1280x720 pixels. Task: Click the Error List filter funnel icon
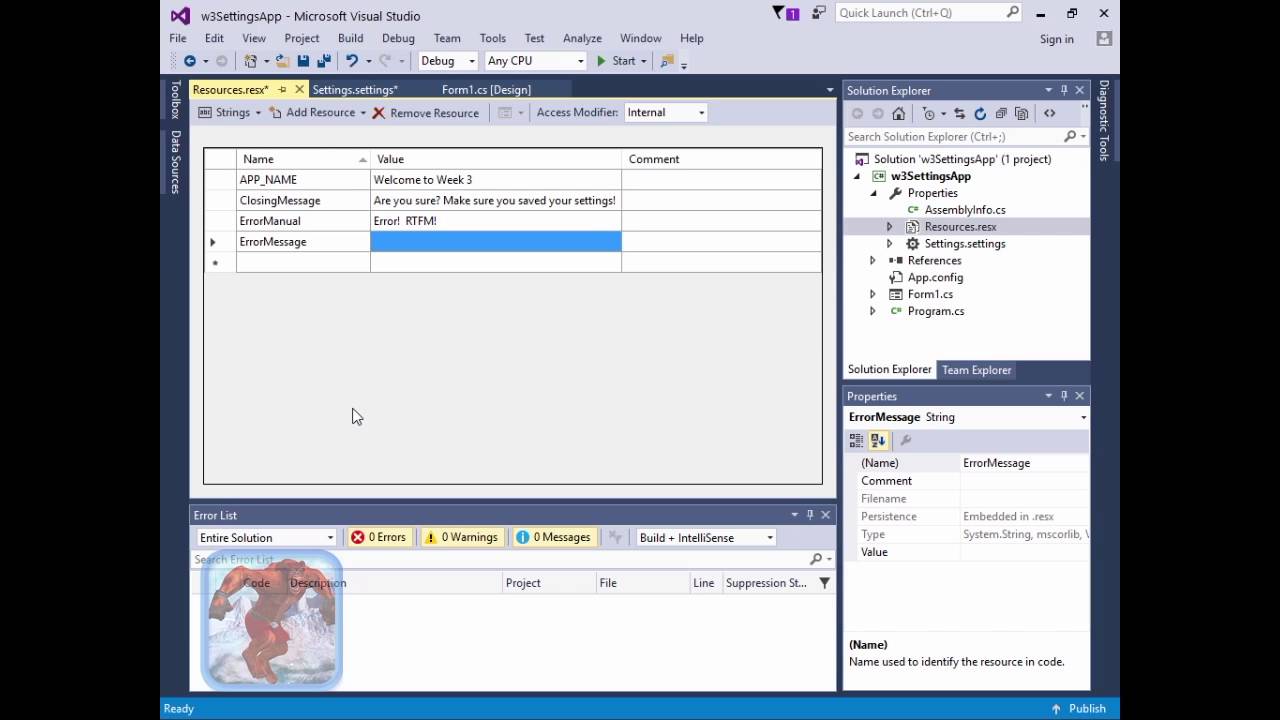824,583
